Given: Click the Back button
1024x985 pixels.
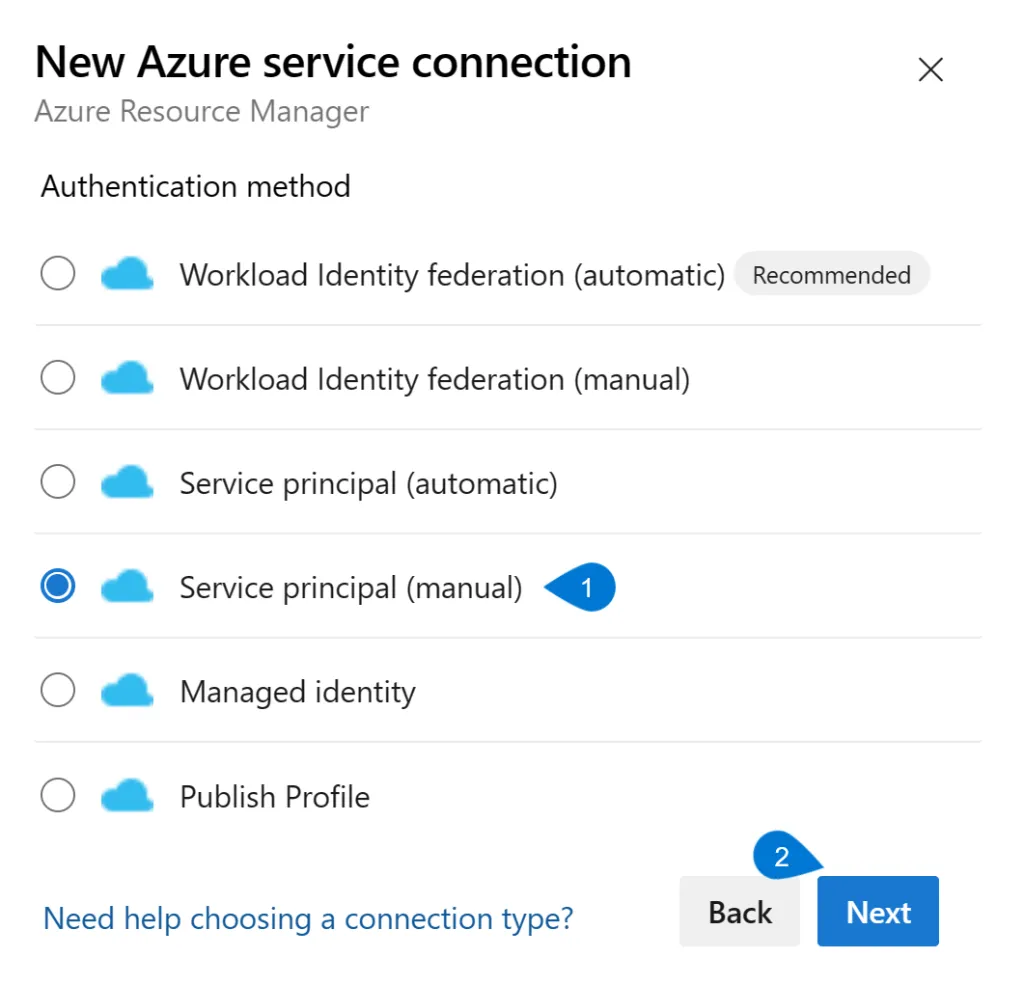Looking at the screenshot, I should [740, 911].
